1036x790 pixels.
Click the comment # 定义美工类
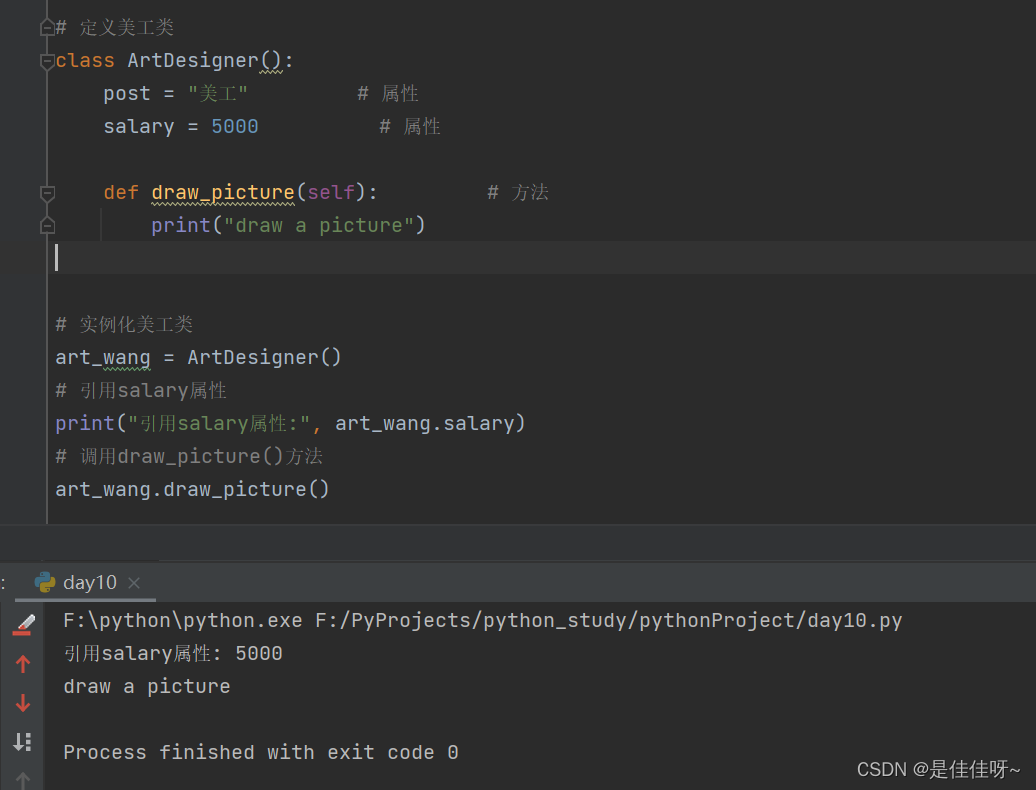(x=115, y=27)
